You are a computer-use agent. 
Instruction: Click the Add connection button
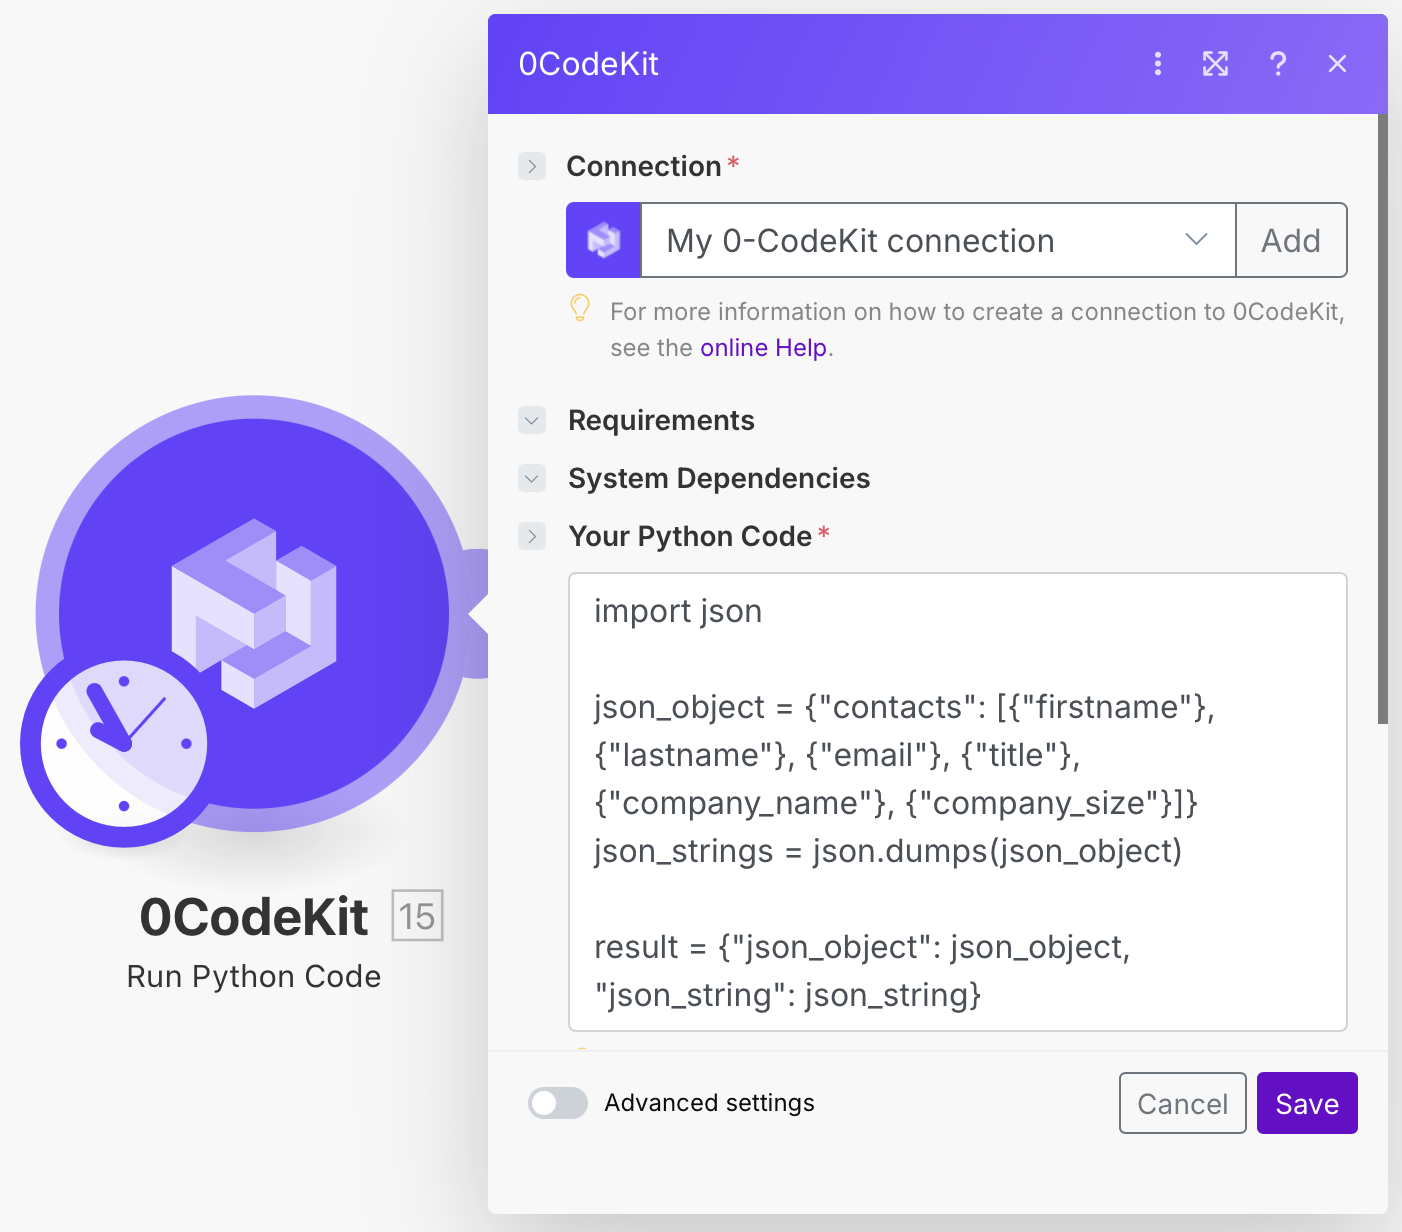coord(1291,240)
